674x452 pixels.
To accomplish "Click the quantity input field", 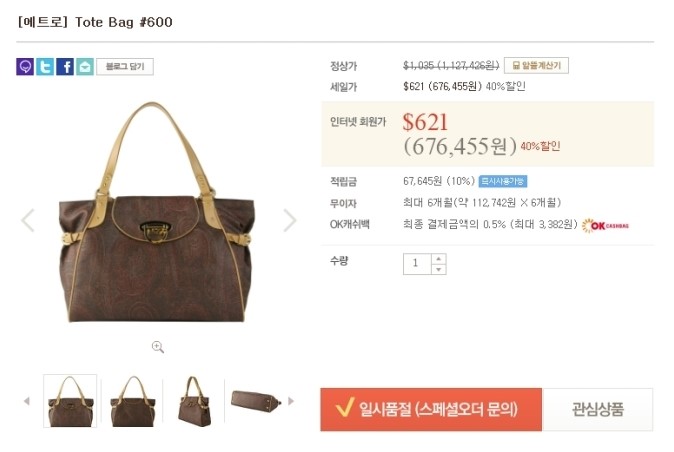I will (417, 264).
